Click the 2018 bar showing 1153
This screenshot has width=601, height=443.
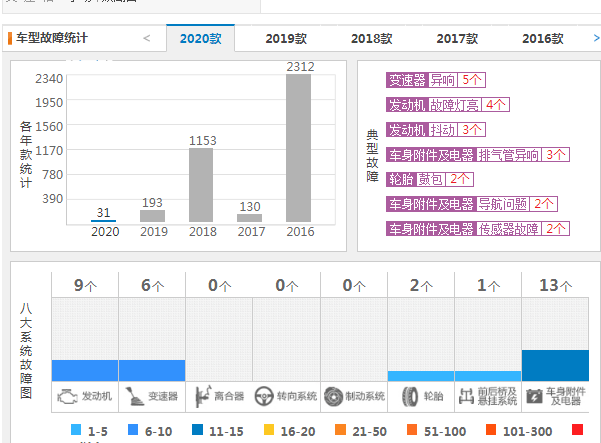click(x=201, y=184)
